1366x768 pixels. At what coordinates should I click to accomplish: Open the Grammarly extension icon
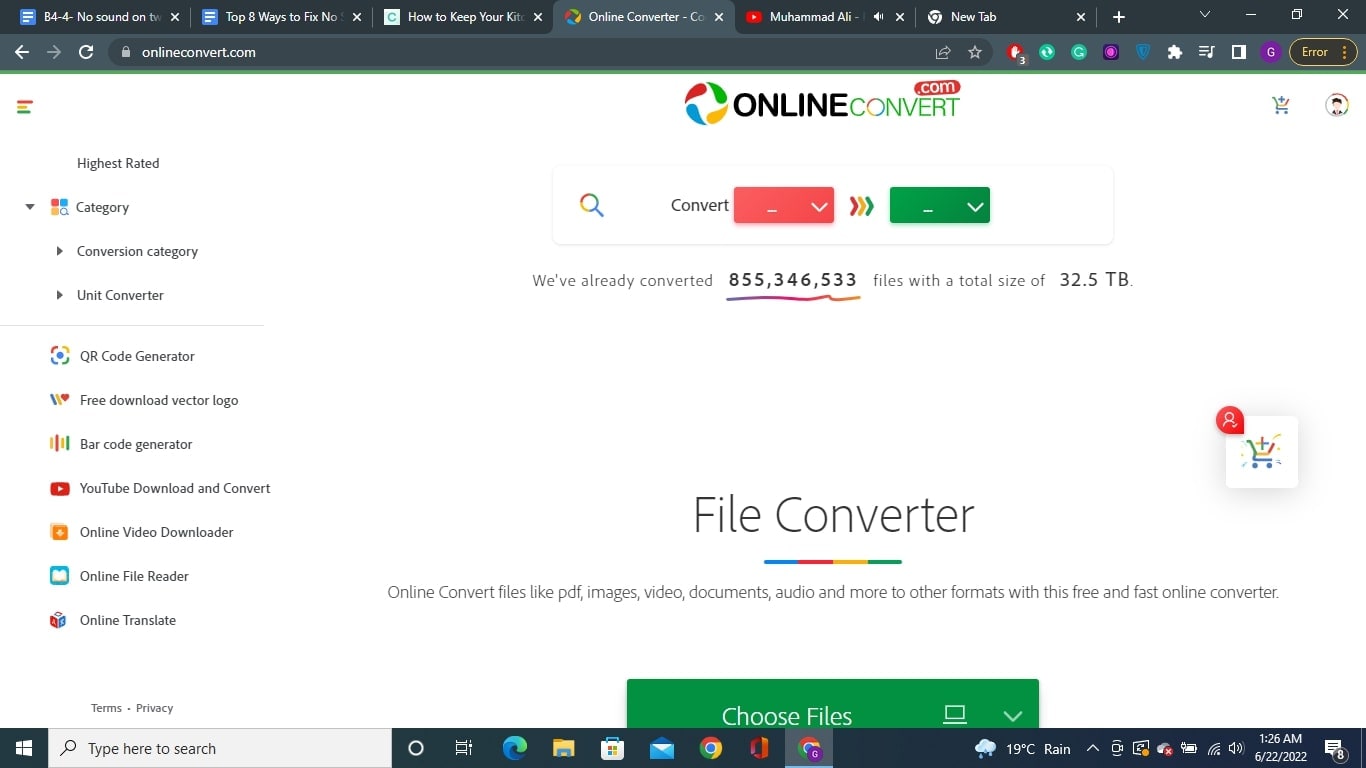coord(1079,52)
